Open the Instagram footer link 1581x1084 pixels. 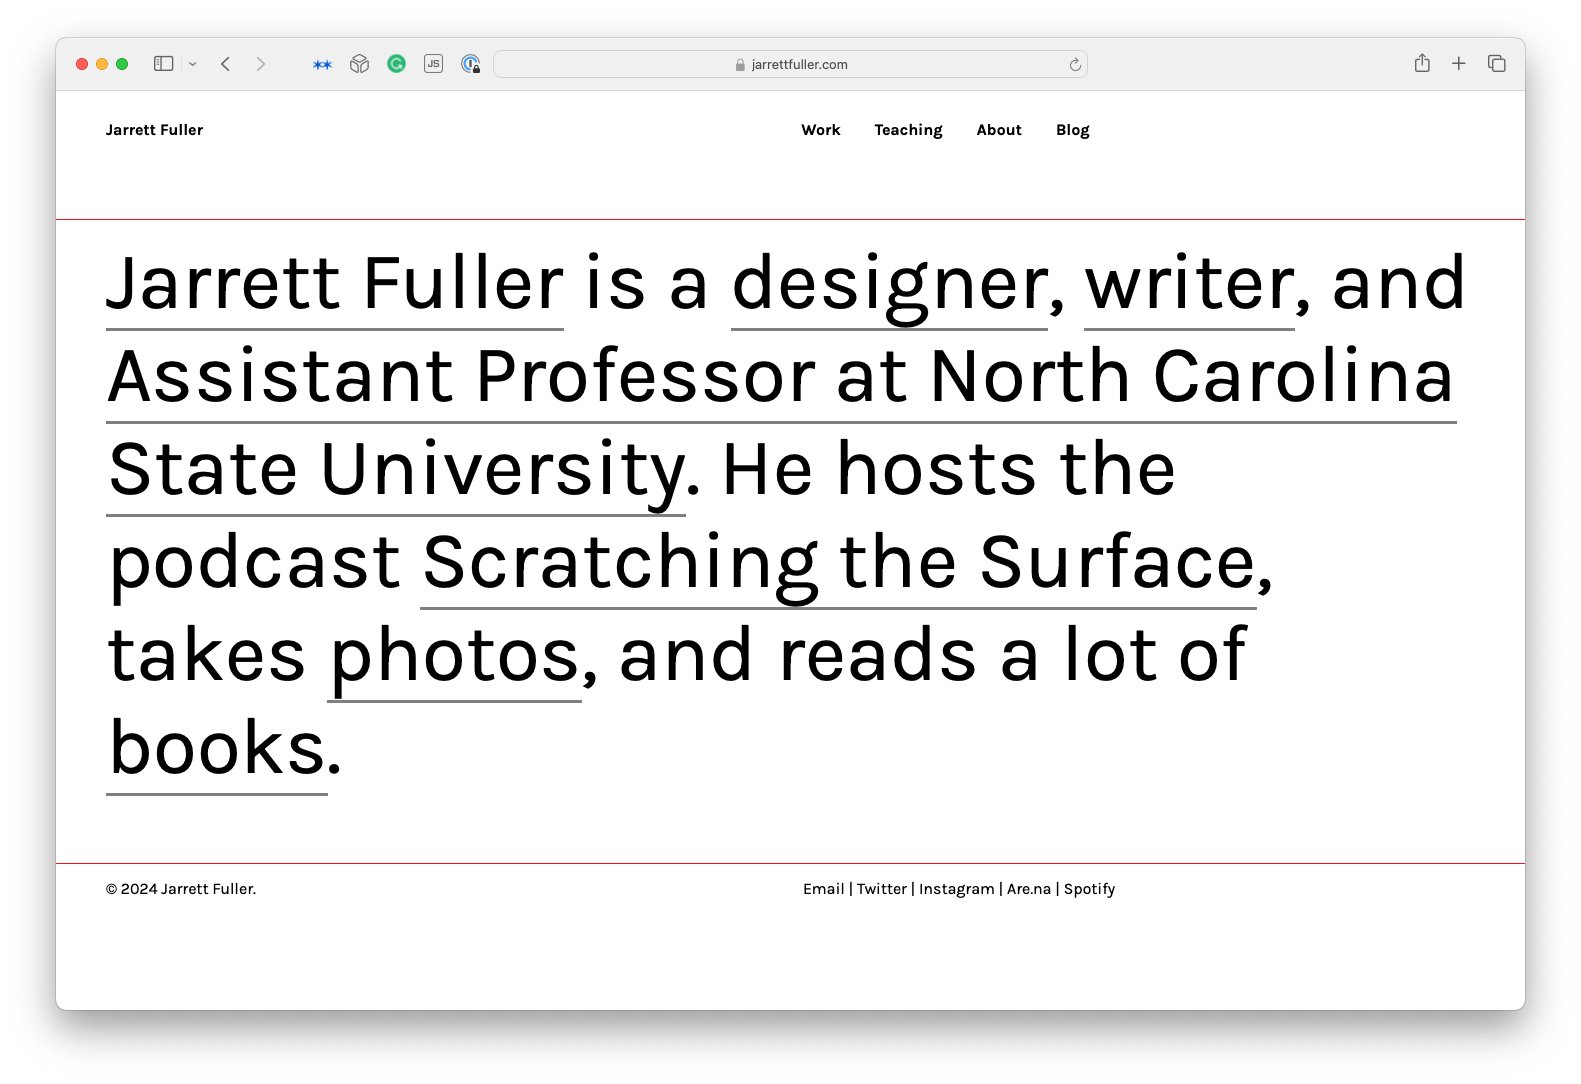coord(956,889)
